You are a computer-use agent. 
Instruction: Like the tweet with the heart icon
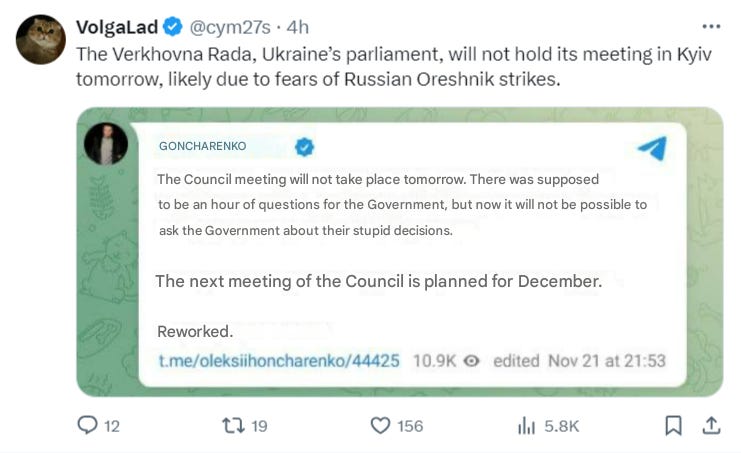coord(380,426)
